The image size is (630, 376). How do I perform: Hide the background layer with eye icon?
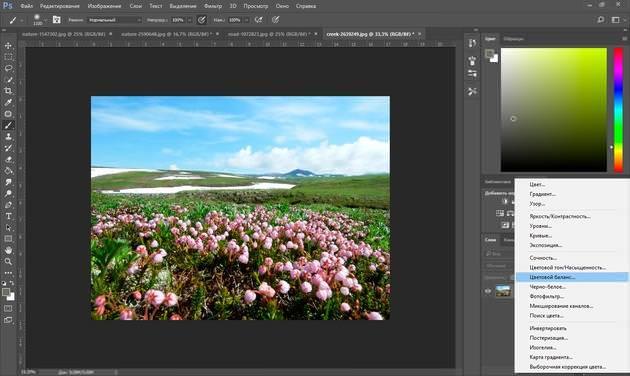coord(488,291)
